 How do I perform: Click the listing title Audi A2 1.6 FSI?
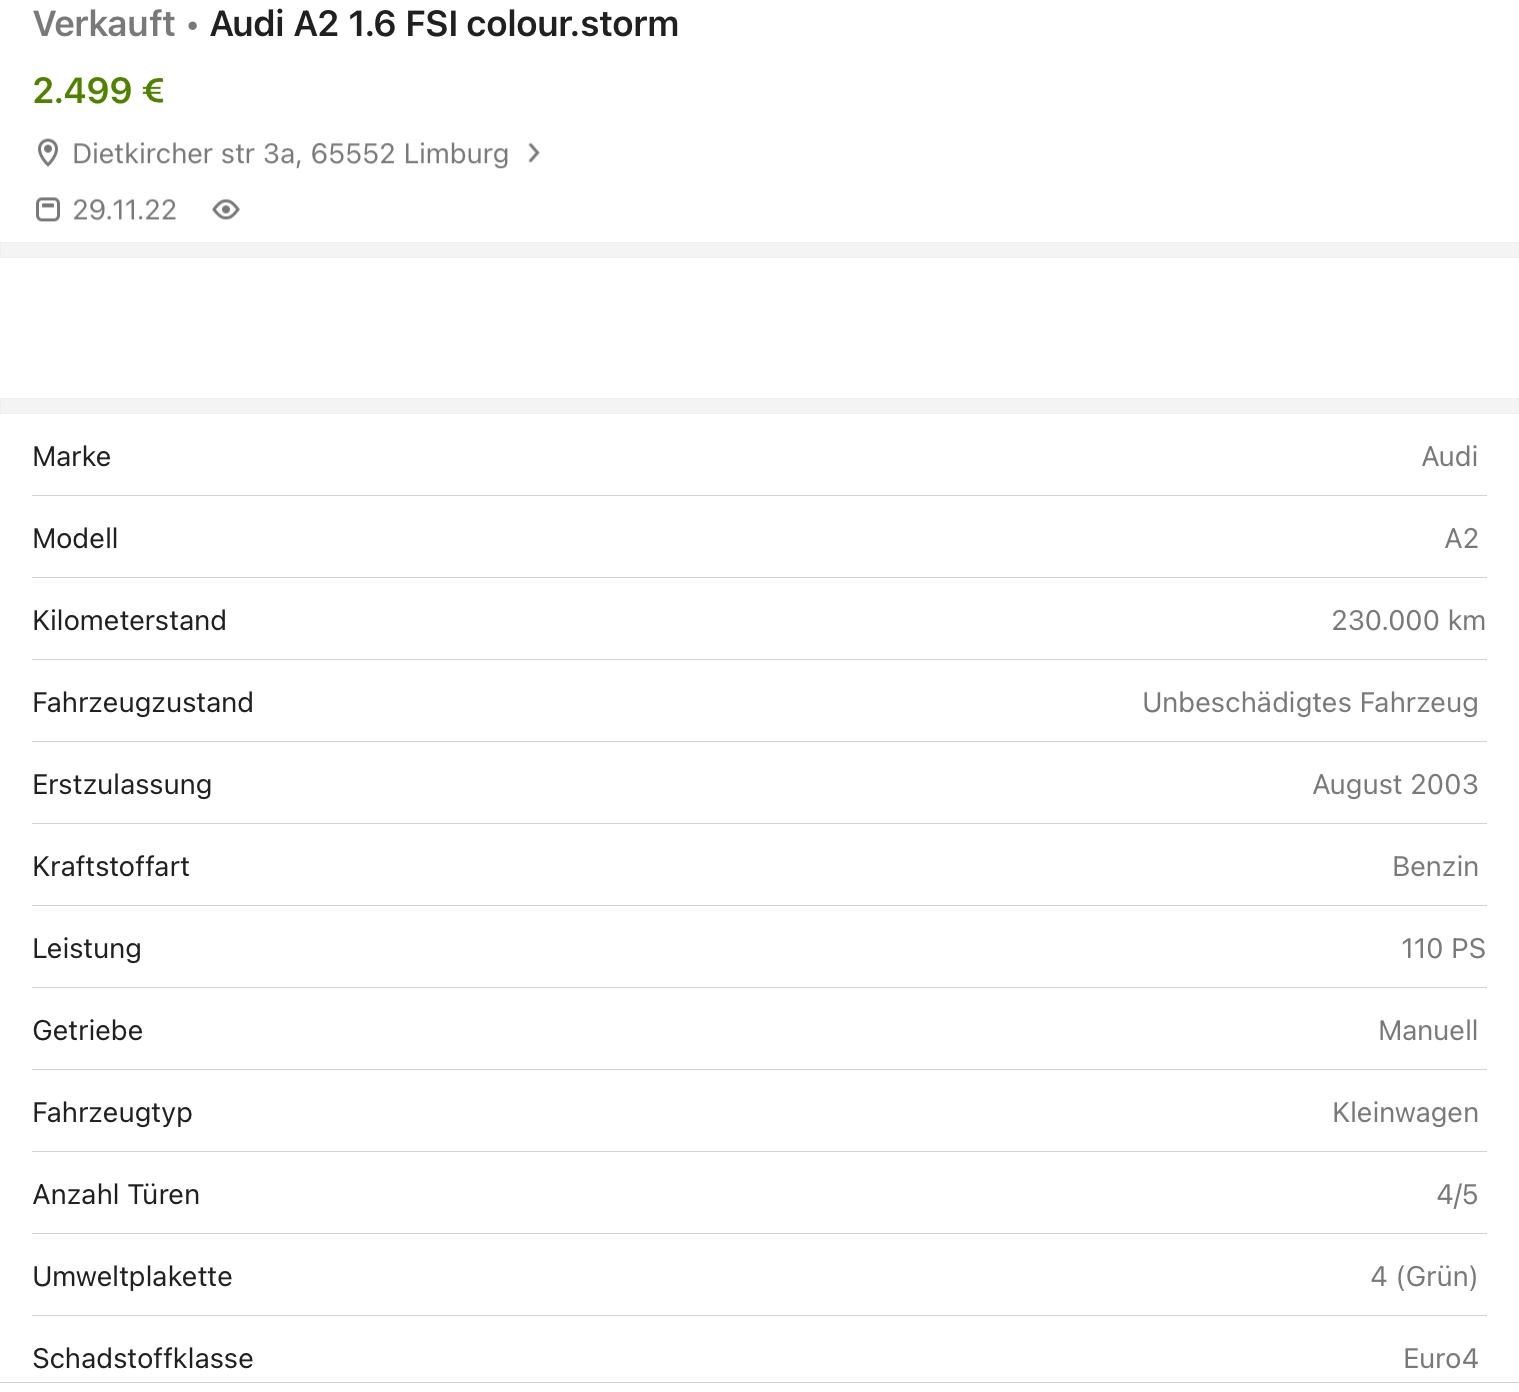tap(444, 24)
